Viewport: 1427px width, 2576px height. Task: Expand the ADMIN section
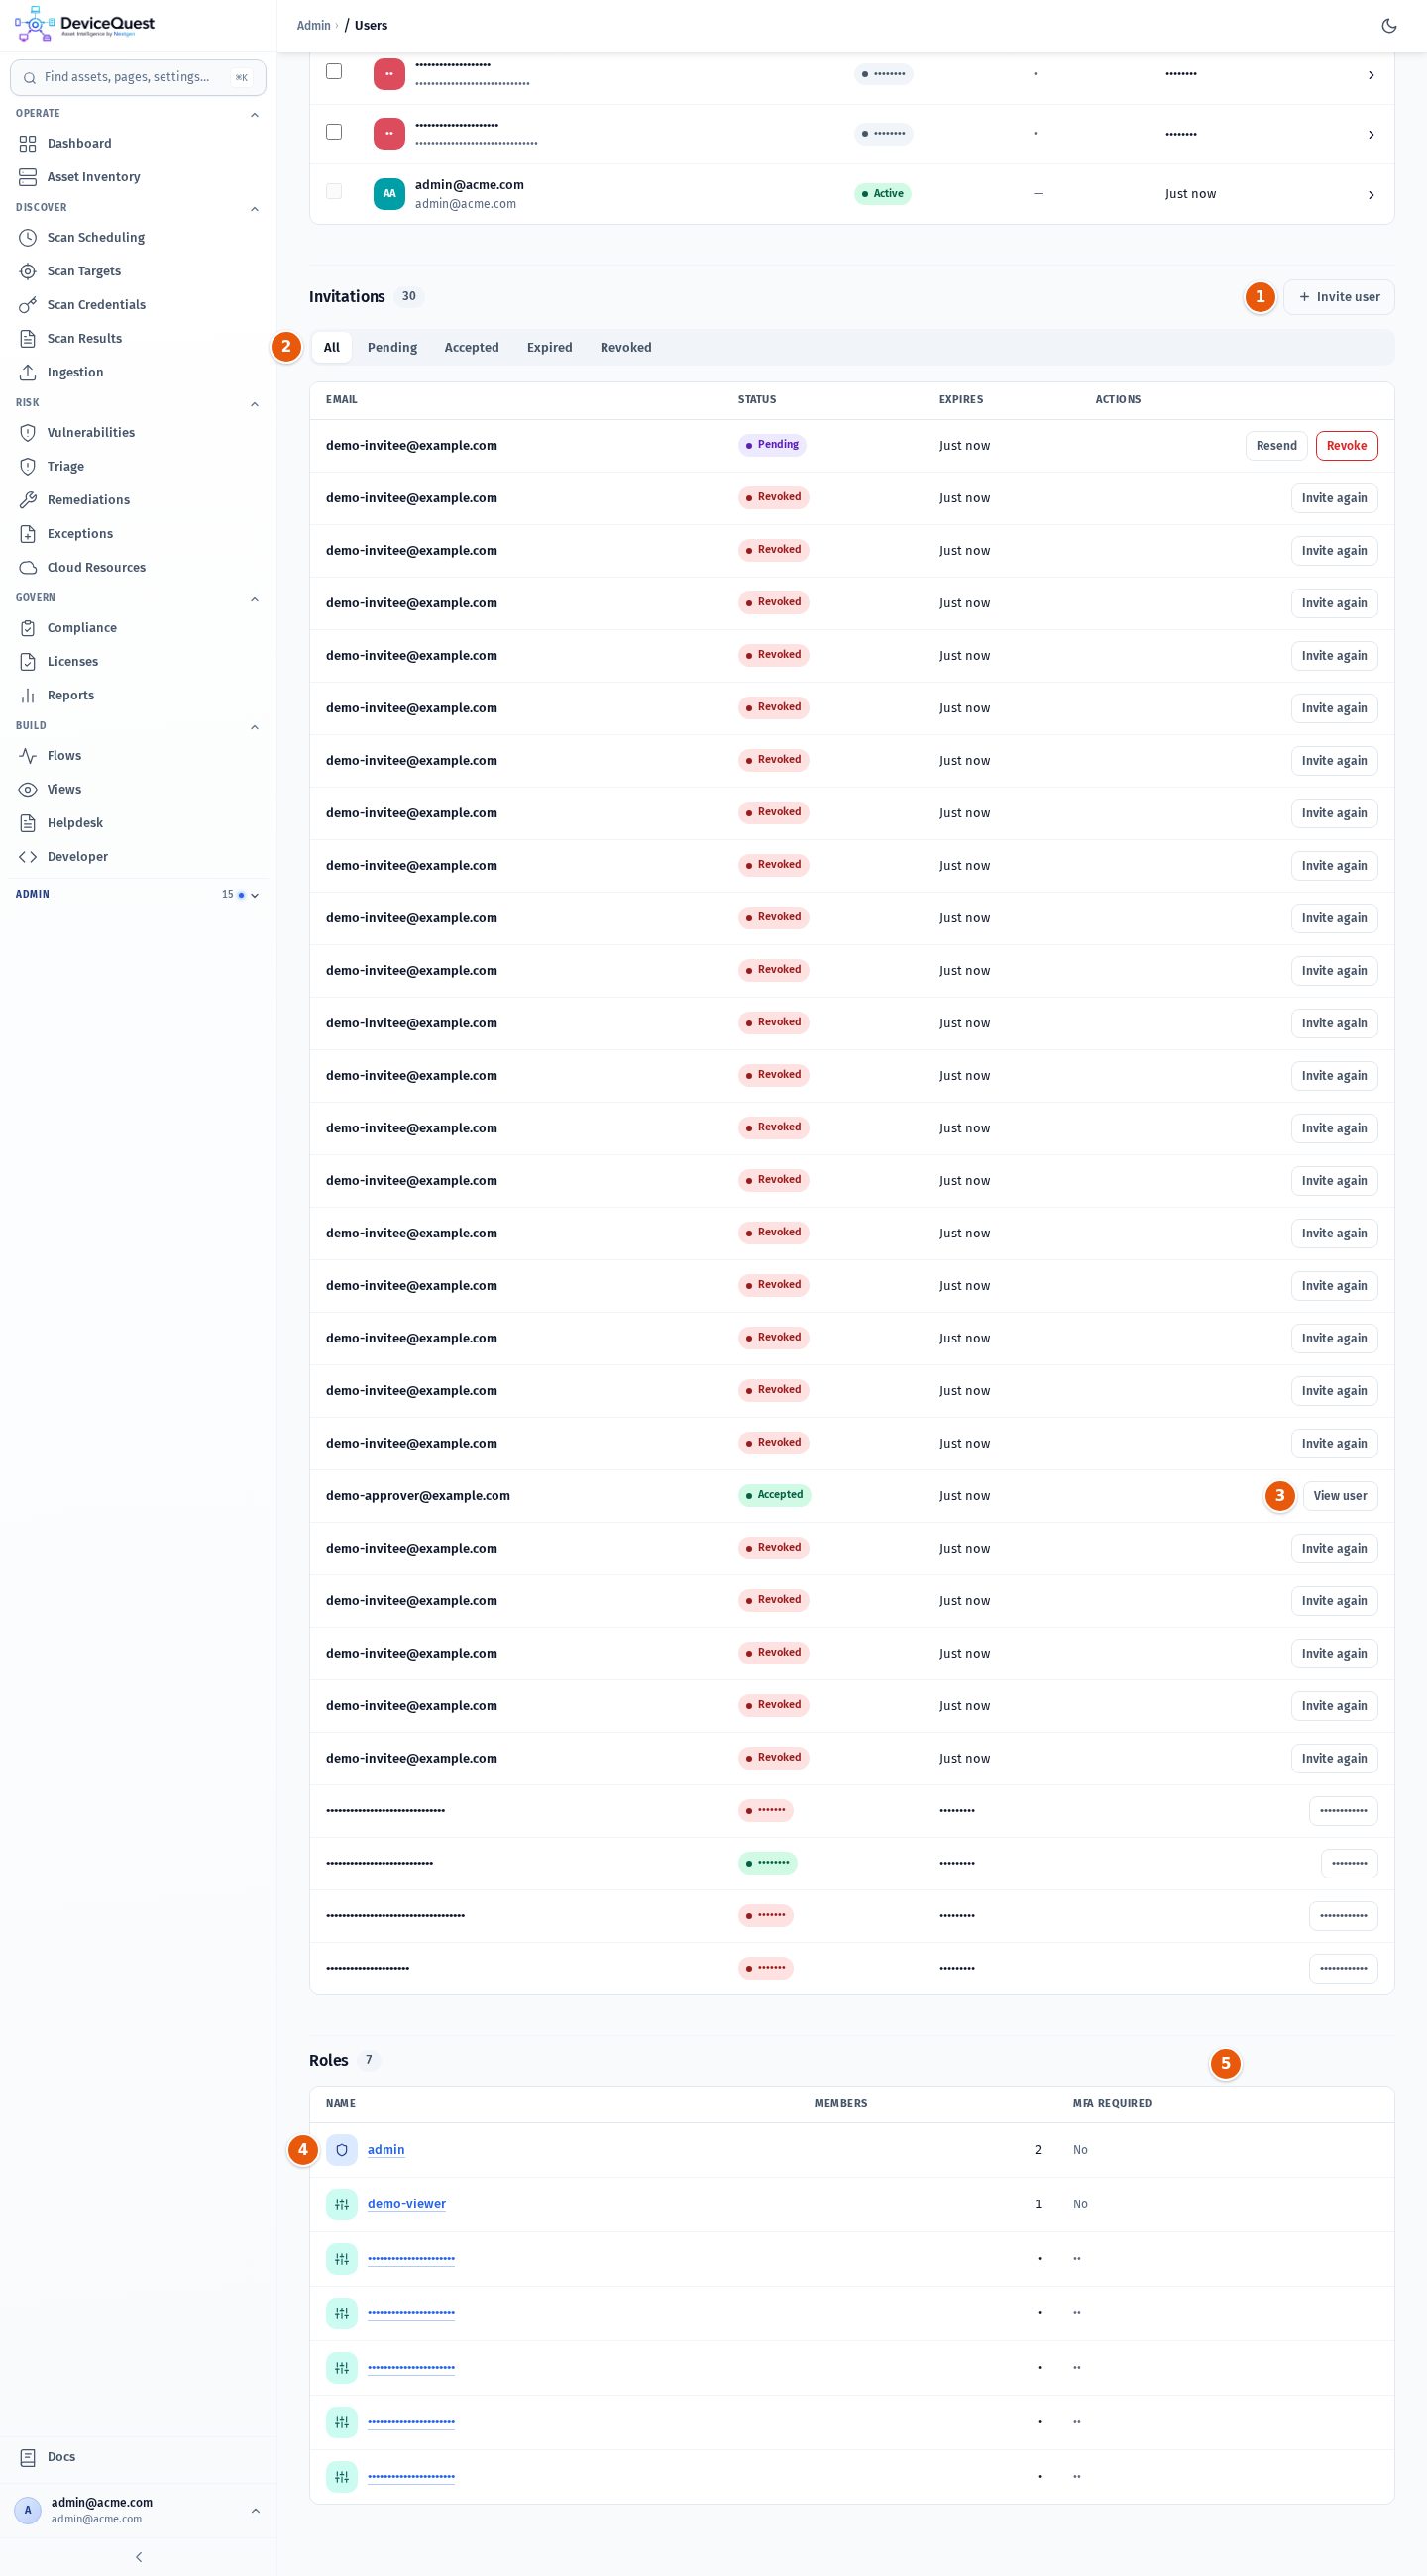(254, 895)
